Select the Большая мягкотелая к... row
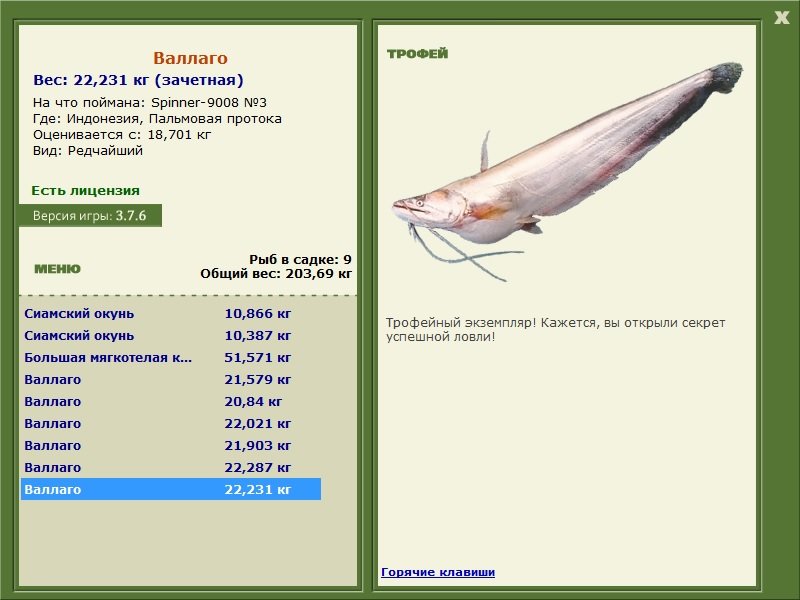 (x=171, y=357)
